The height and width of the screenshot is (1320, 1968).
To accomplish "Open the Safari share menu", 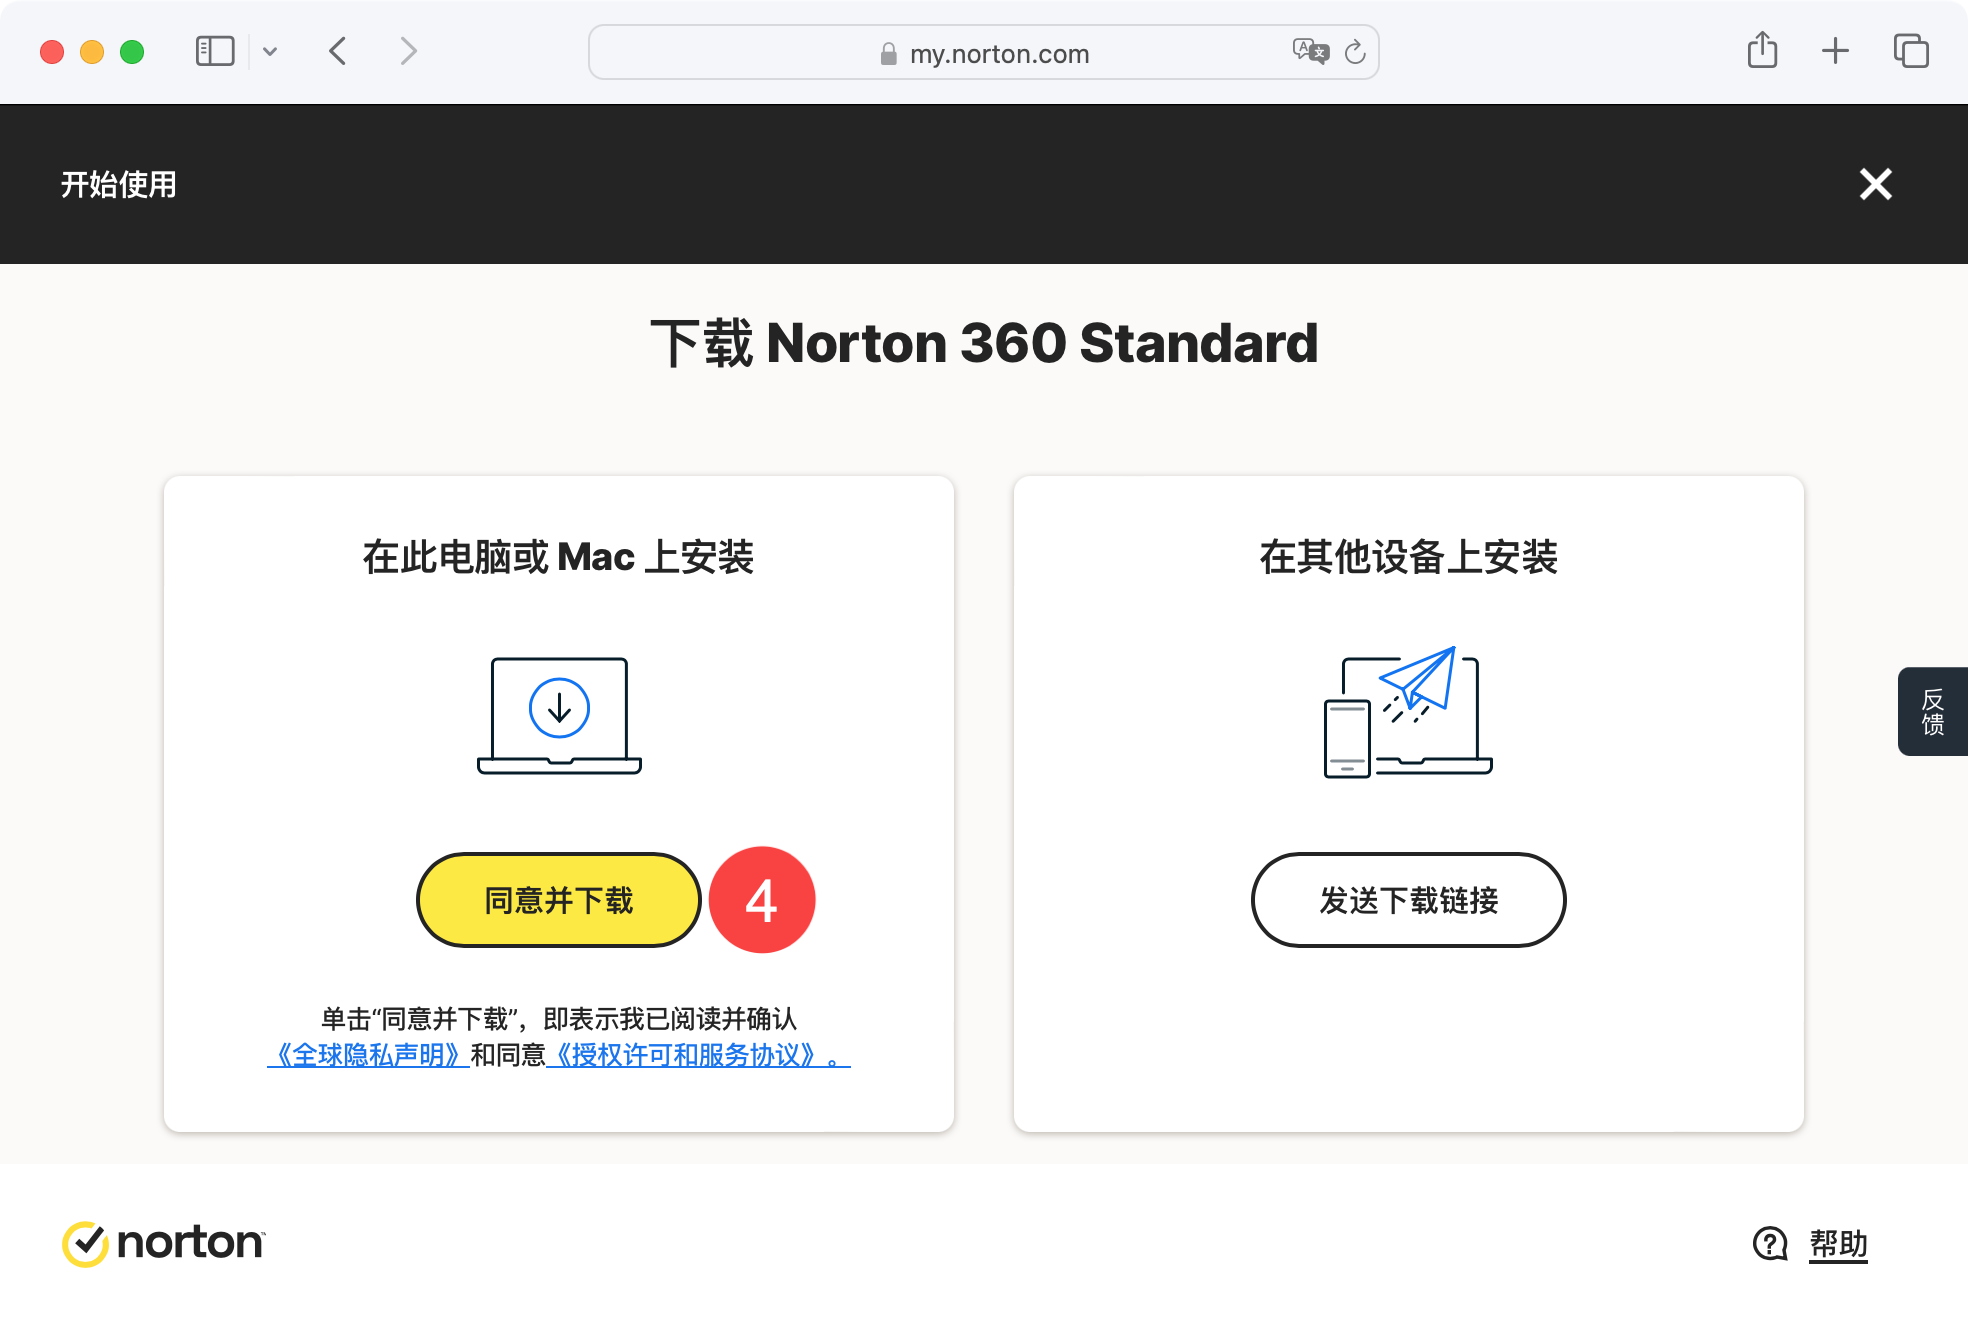I will pos(1762,50).
